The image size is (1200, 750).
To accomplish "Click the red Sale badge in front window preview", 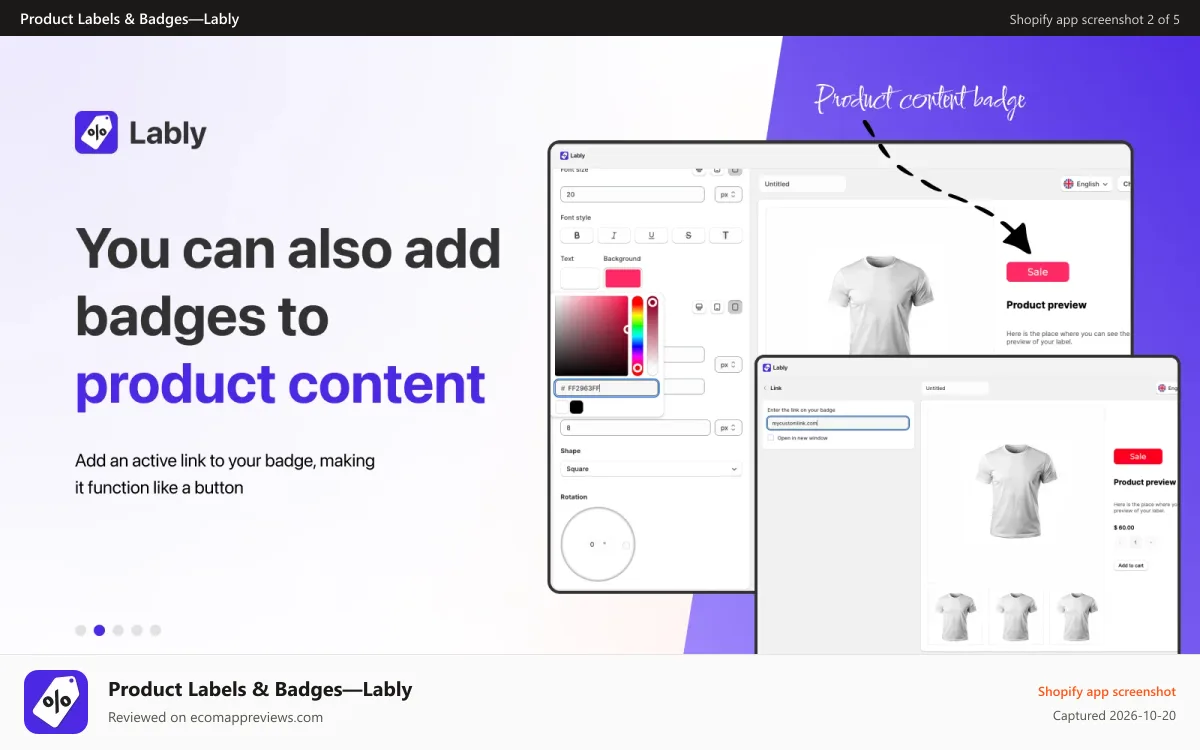I will [1138, 456].
